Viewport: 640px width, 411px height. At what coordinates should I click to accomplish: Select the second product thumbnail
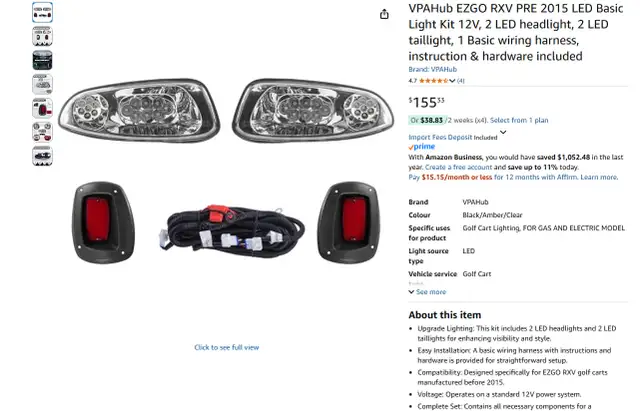click(x=42, y=36)
